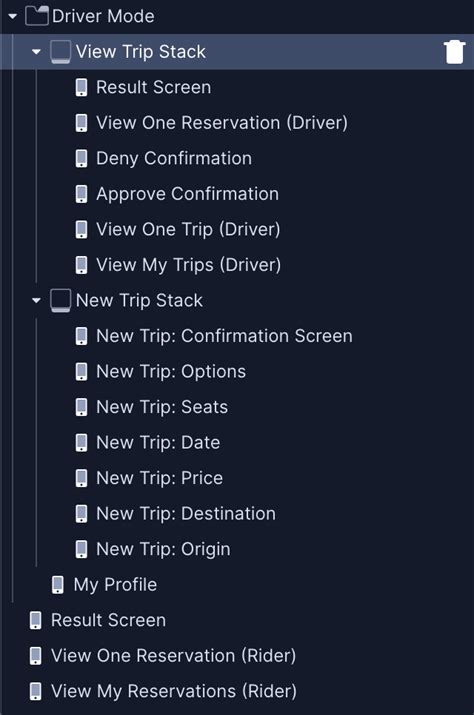
Task: Click phone icon beside View One Reservation (Rider)
Action: click(x=36, y=656)
